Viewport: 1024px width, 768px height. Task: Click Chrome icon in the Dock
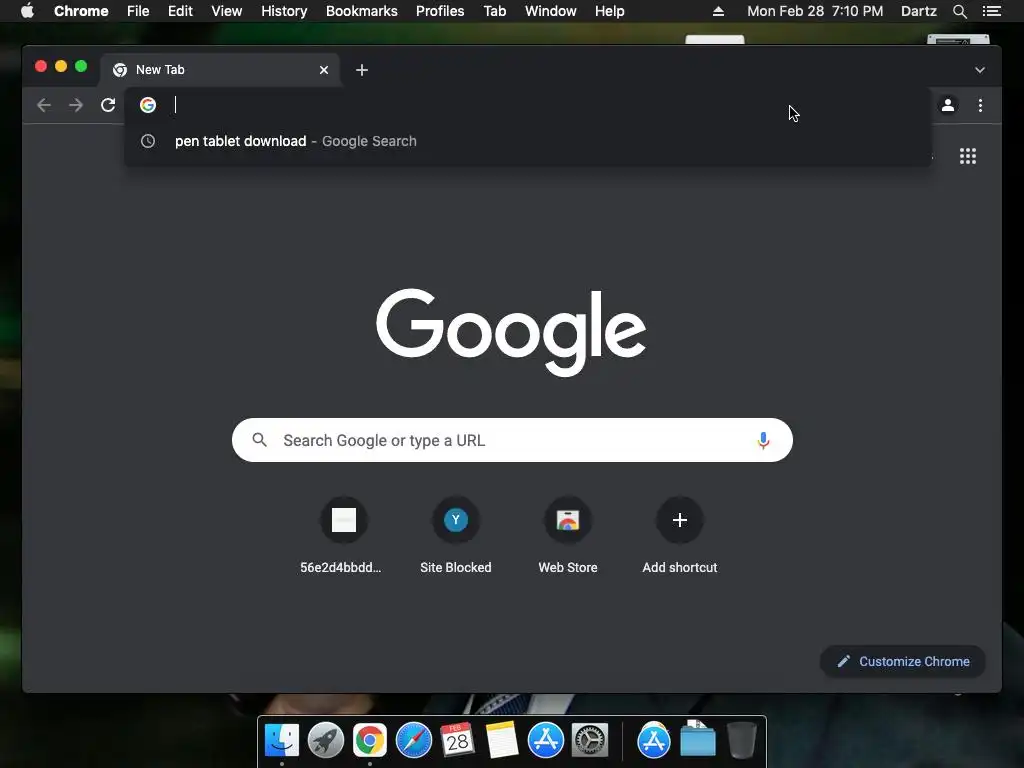coord(370,741)
